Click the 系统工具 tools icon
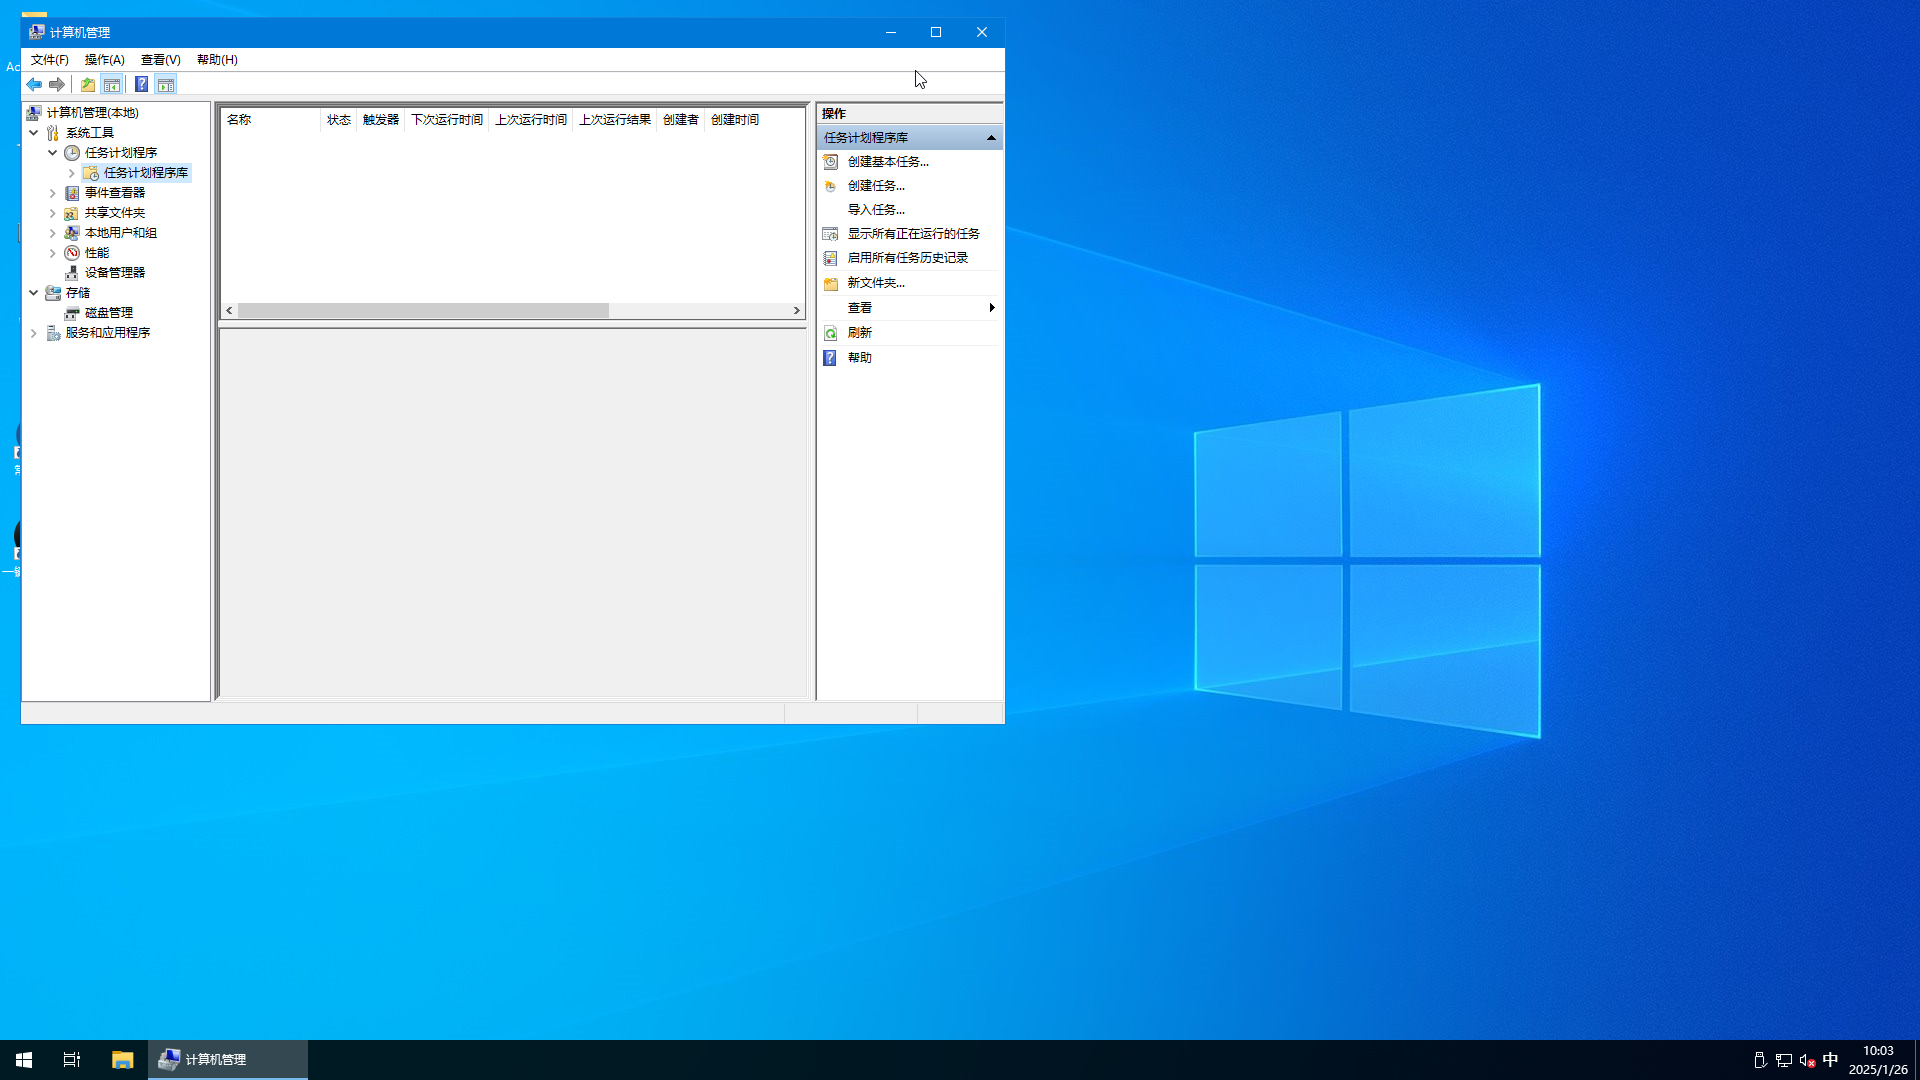This screenshot has width=1920, height=1080. pos(53,133)
